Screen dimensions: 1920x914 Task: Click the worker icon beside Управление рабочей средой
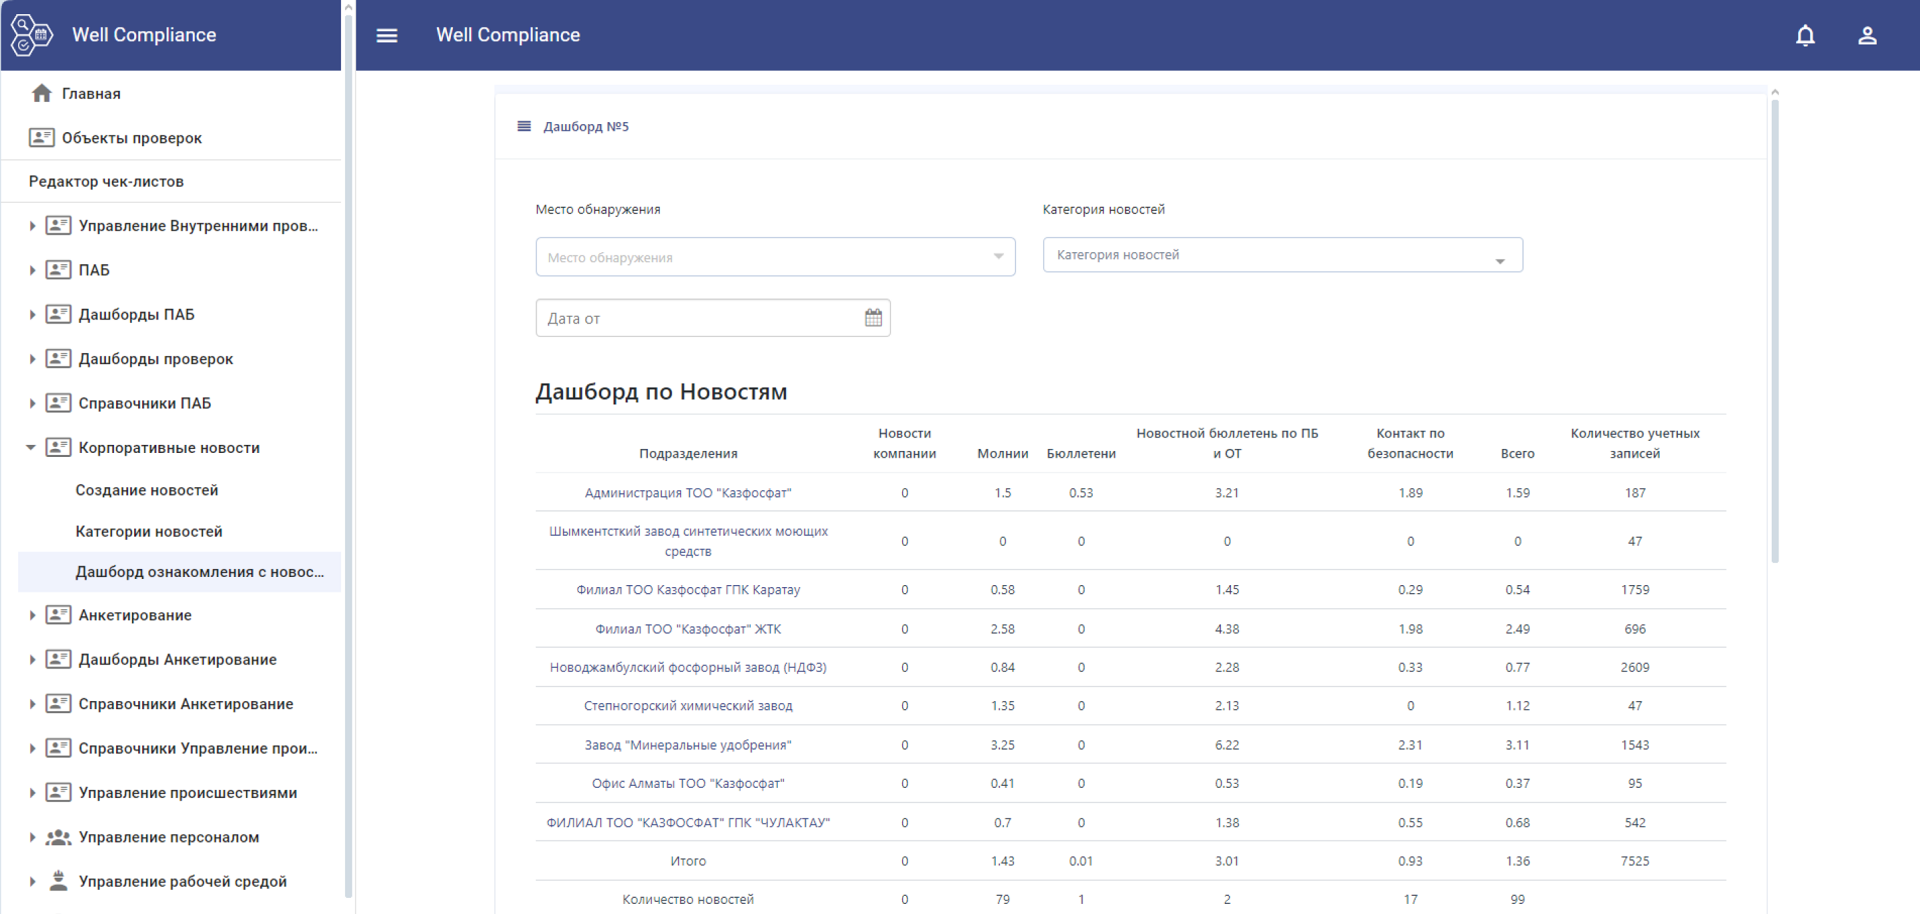(x=59, y=881)
